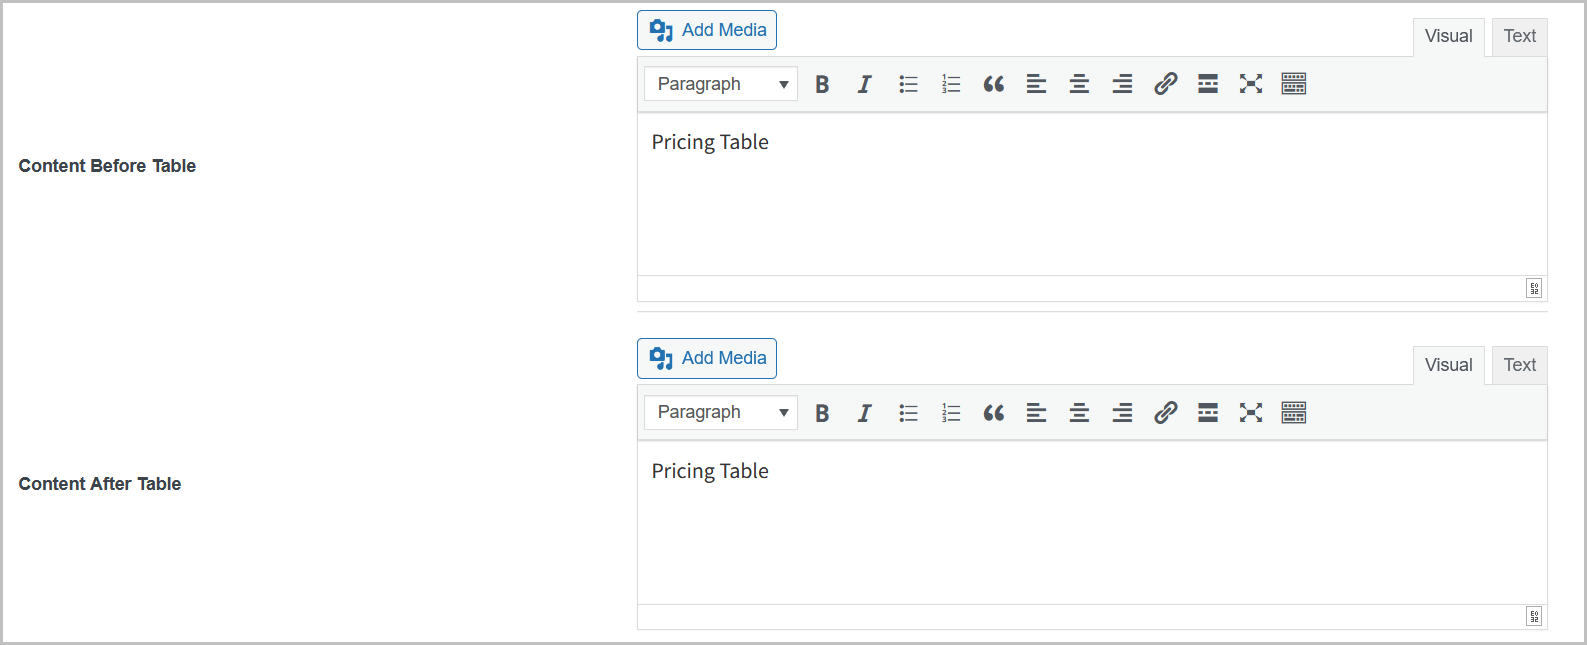1587x645 pixels.
Task: Open the Paragraph style dropdown in the bottom editor
Action: (x=719, y=412)
